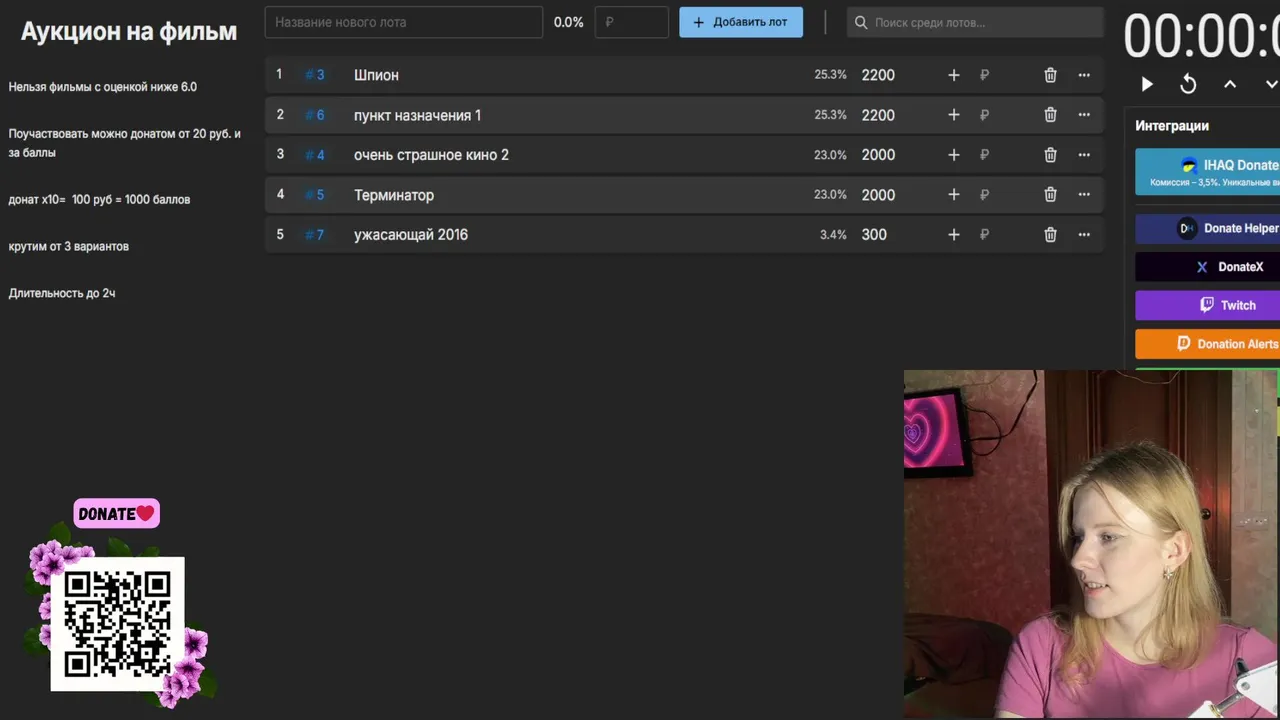Decrease timer with down chevron
Screen dimensions: 1280x720
(x=1271, y=85)
